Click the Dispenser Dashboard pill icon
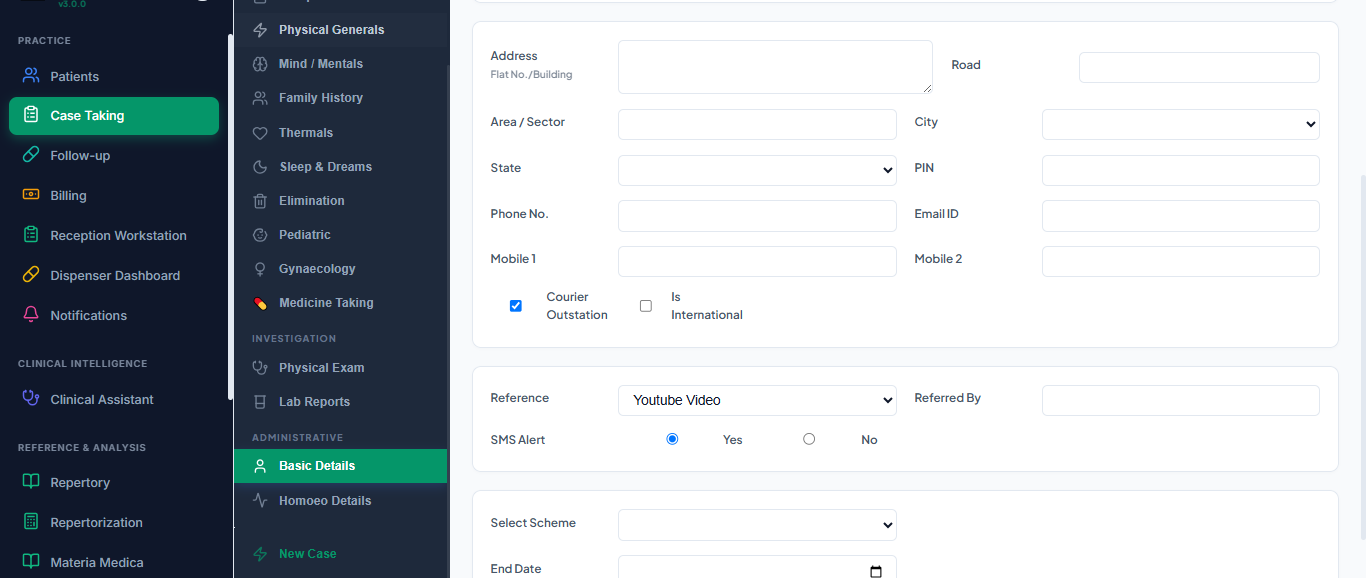1366x578 pixels. (31, 275)
